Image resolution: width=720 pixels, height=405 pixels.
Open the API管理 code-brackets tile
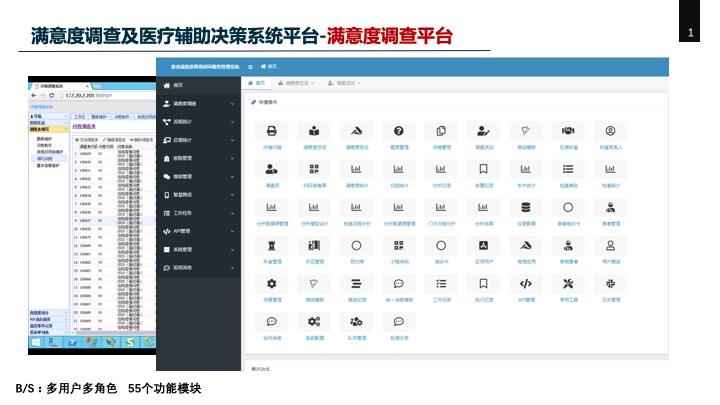click(x=526, y=284)
